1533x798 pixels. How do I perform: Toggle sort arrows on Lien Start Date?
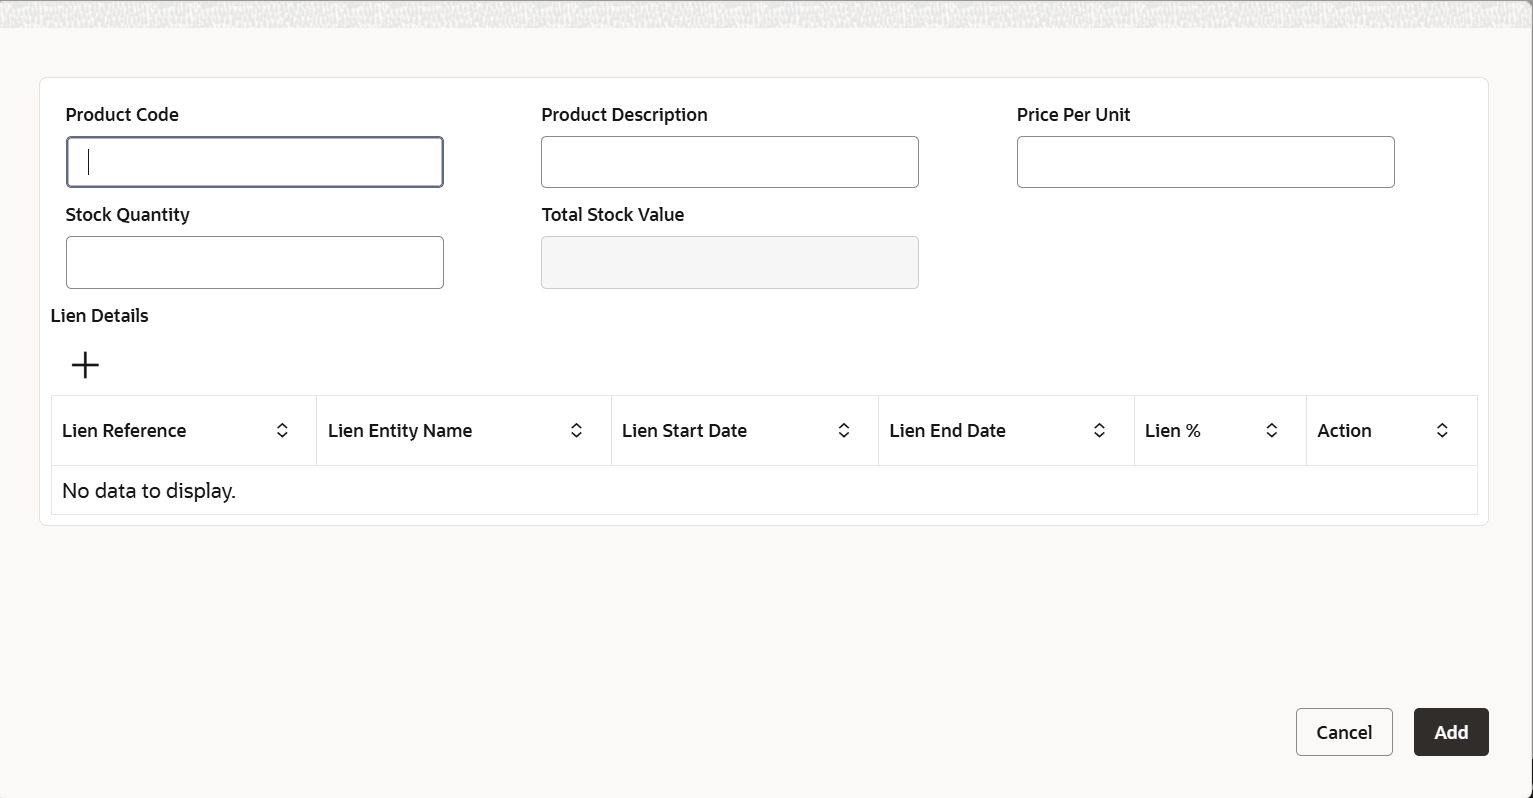click(x=844, y=430)
